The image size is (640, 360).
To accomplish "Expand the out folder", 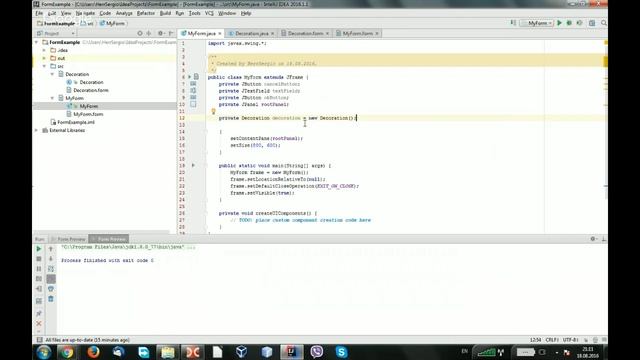I will tap(44, 58).
